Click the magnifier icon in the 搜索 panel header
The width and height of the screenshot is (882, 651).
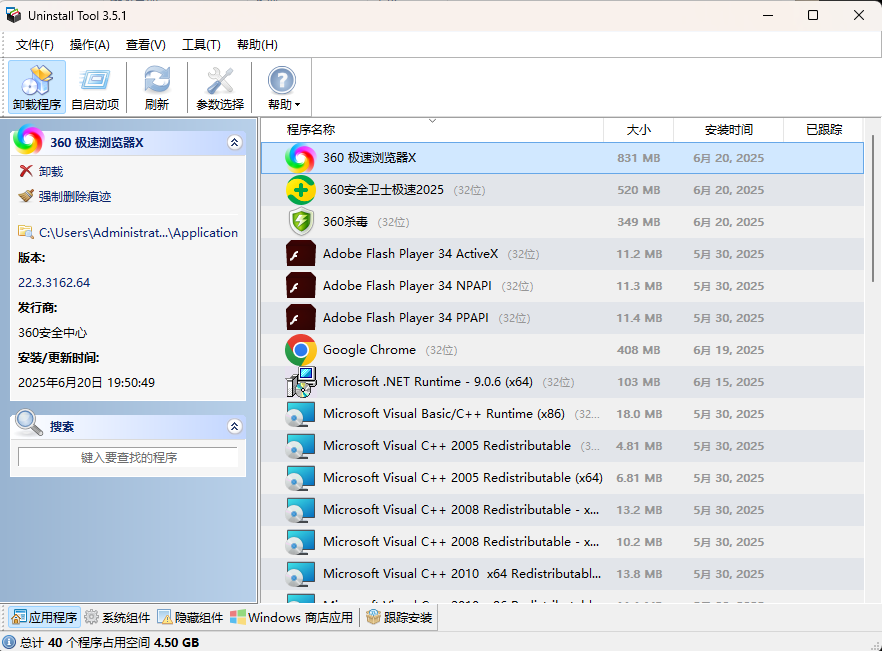(29, 423)
